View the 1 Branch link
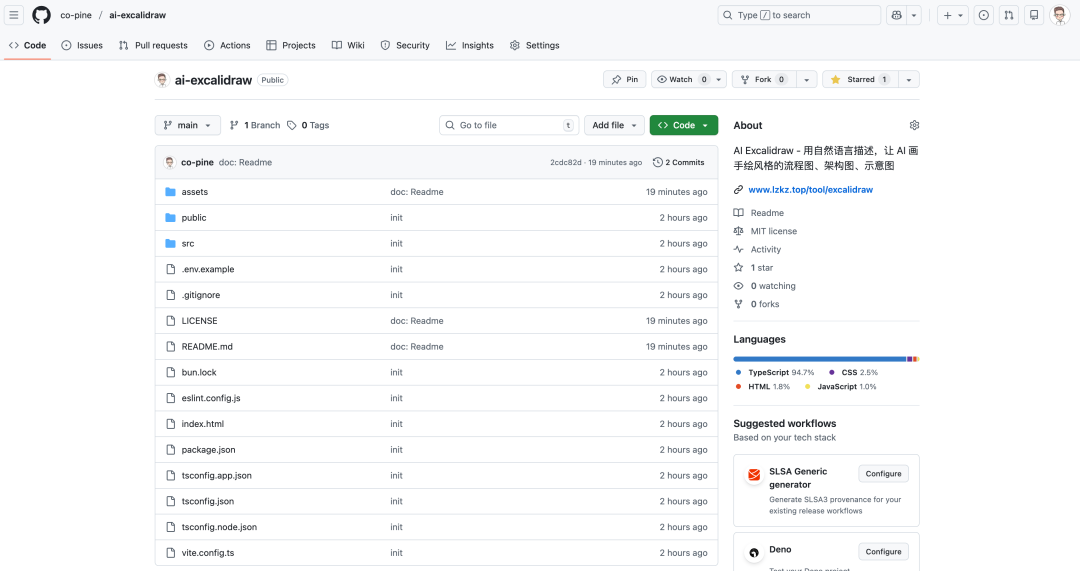Image resolution: width=1080 pixels, height=571 pixels. coord(255,125)
